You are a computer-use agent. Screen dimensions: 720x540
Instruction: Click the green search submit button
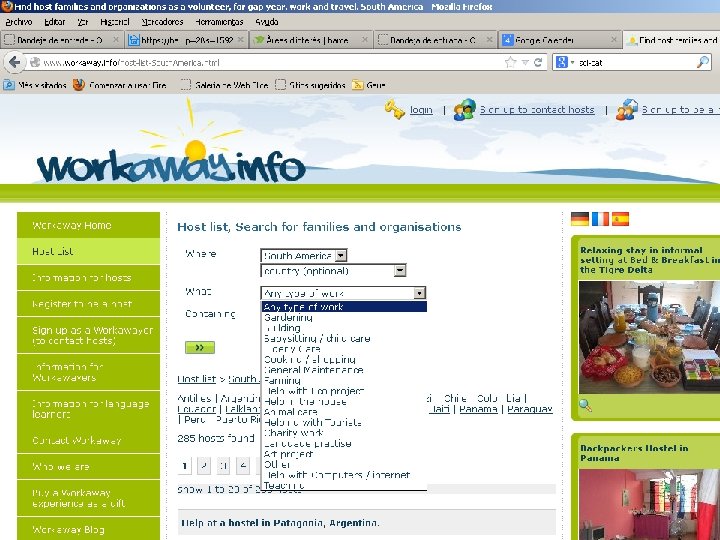200,347
